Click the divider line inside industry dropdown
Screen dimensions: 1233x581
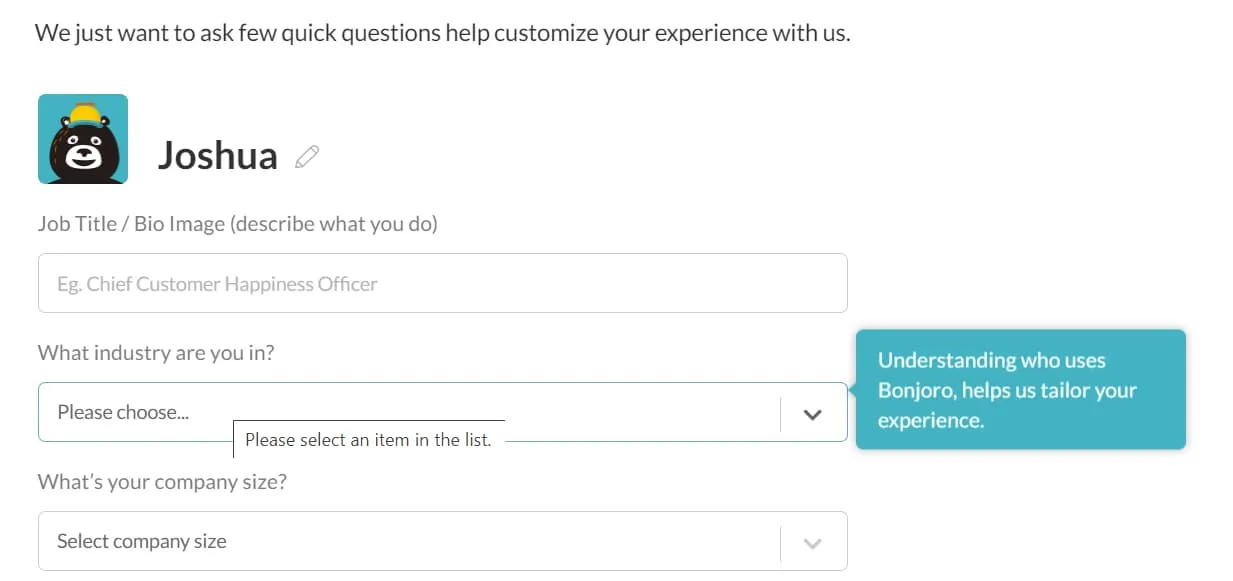[x=780, y=413]
